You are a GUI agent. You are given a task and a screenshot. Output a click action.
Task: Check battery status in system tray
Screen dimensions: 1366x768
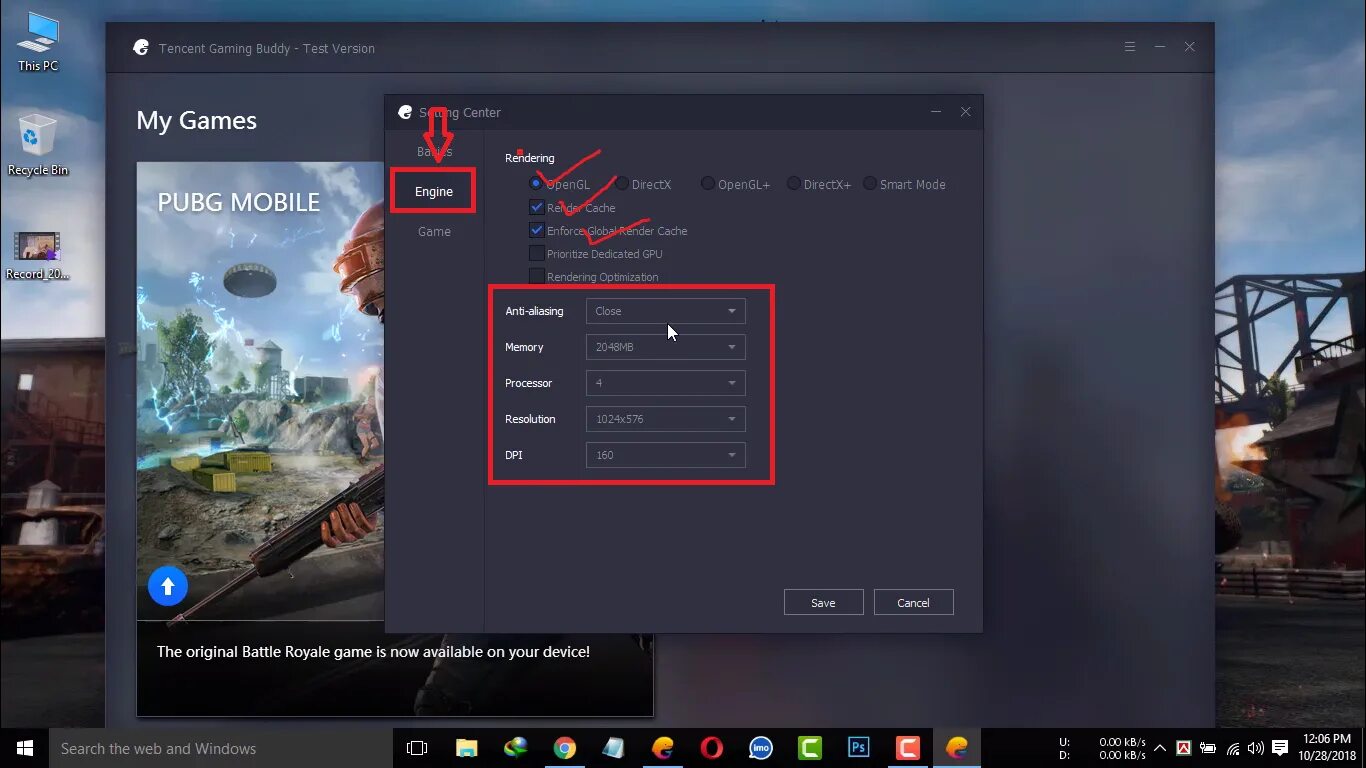[x=1208, y=748]
